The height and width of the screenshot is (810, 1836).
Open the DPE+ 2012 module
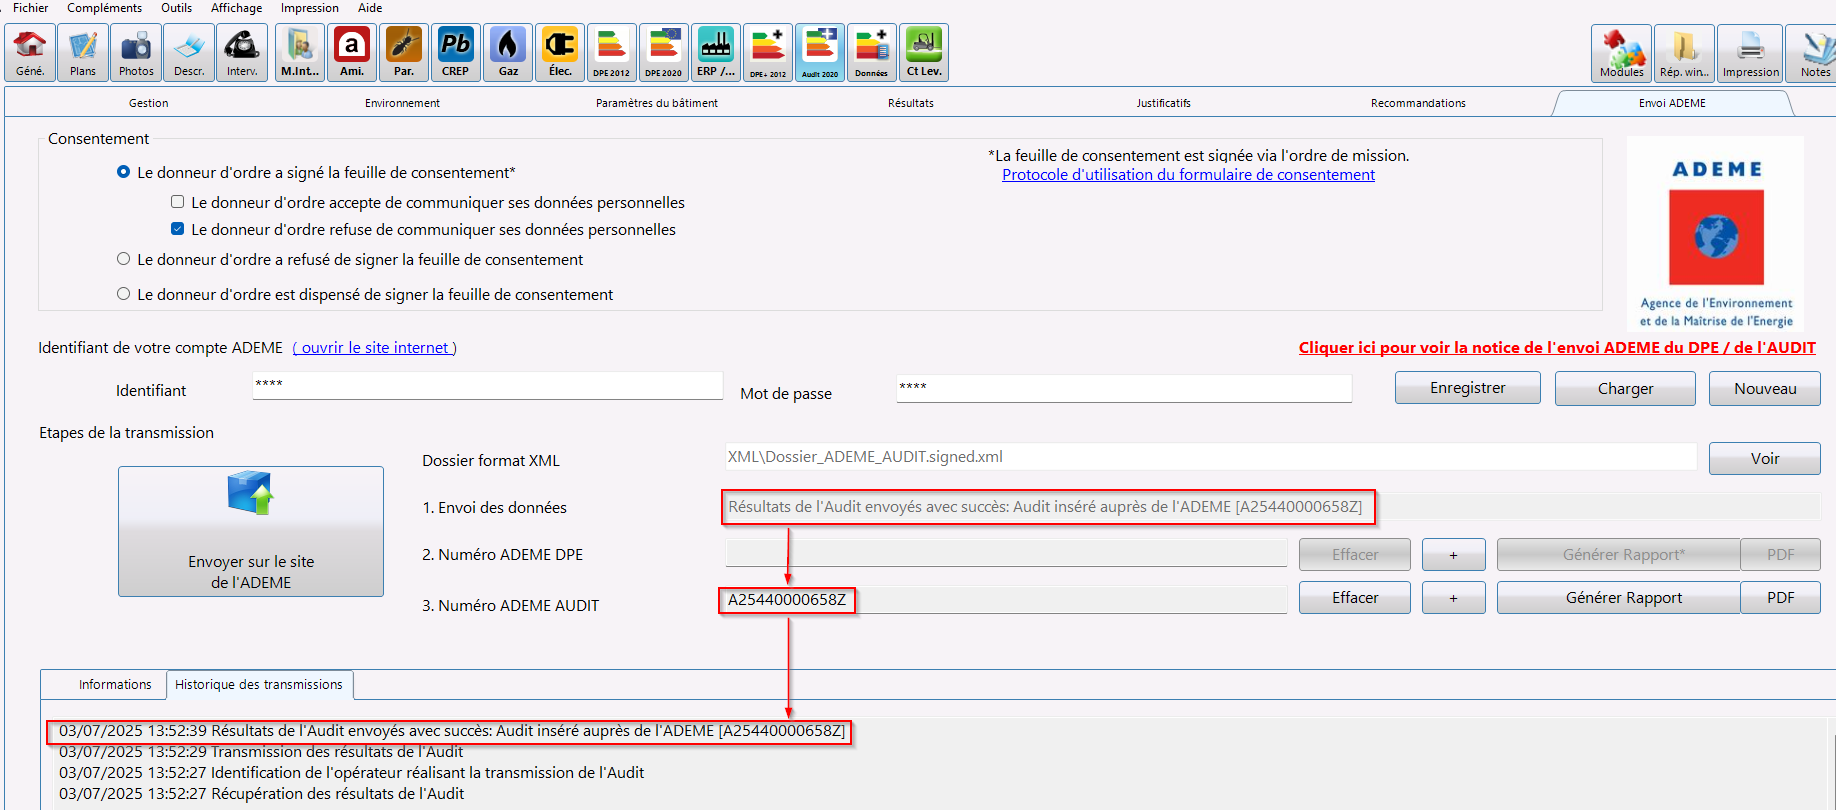click(768, 53)
